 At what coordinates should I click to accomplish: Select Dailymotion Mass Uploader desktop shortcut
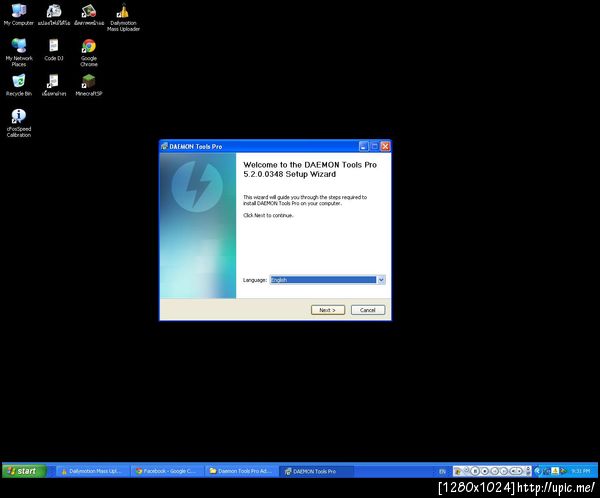(x=123, y=17)
